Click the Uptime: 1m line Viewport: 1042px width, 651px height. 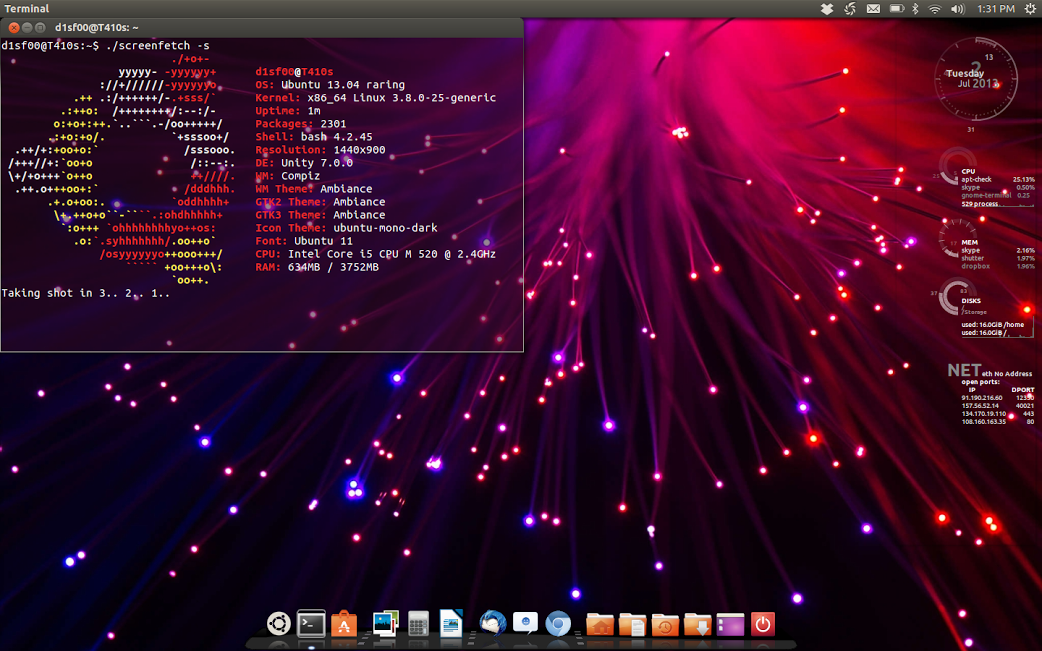(x=288, y=110)
